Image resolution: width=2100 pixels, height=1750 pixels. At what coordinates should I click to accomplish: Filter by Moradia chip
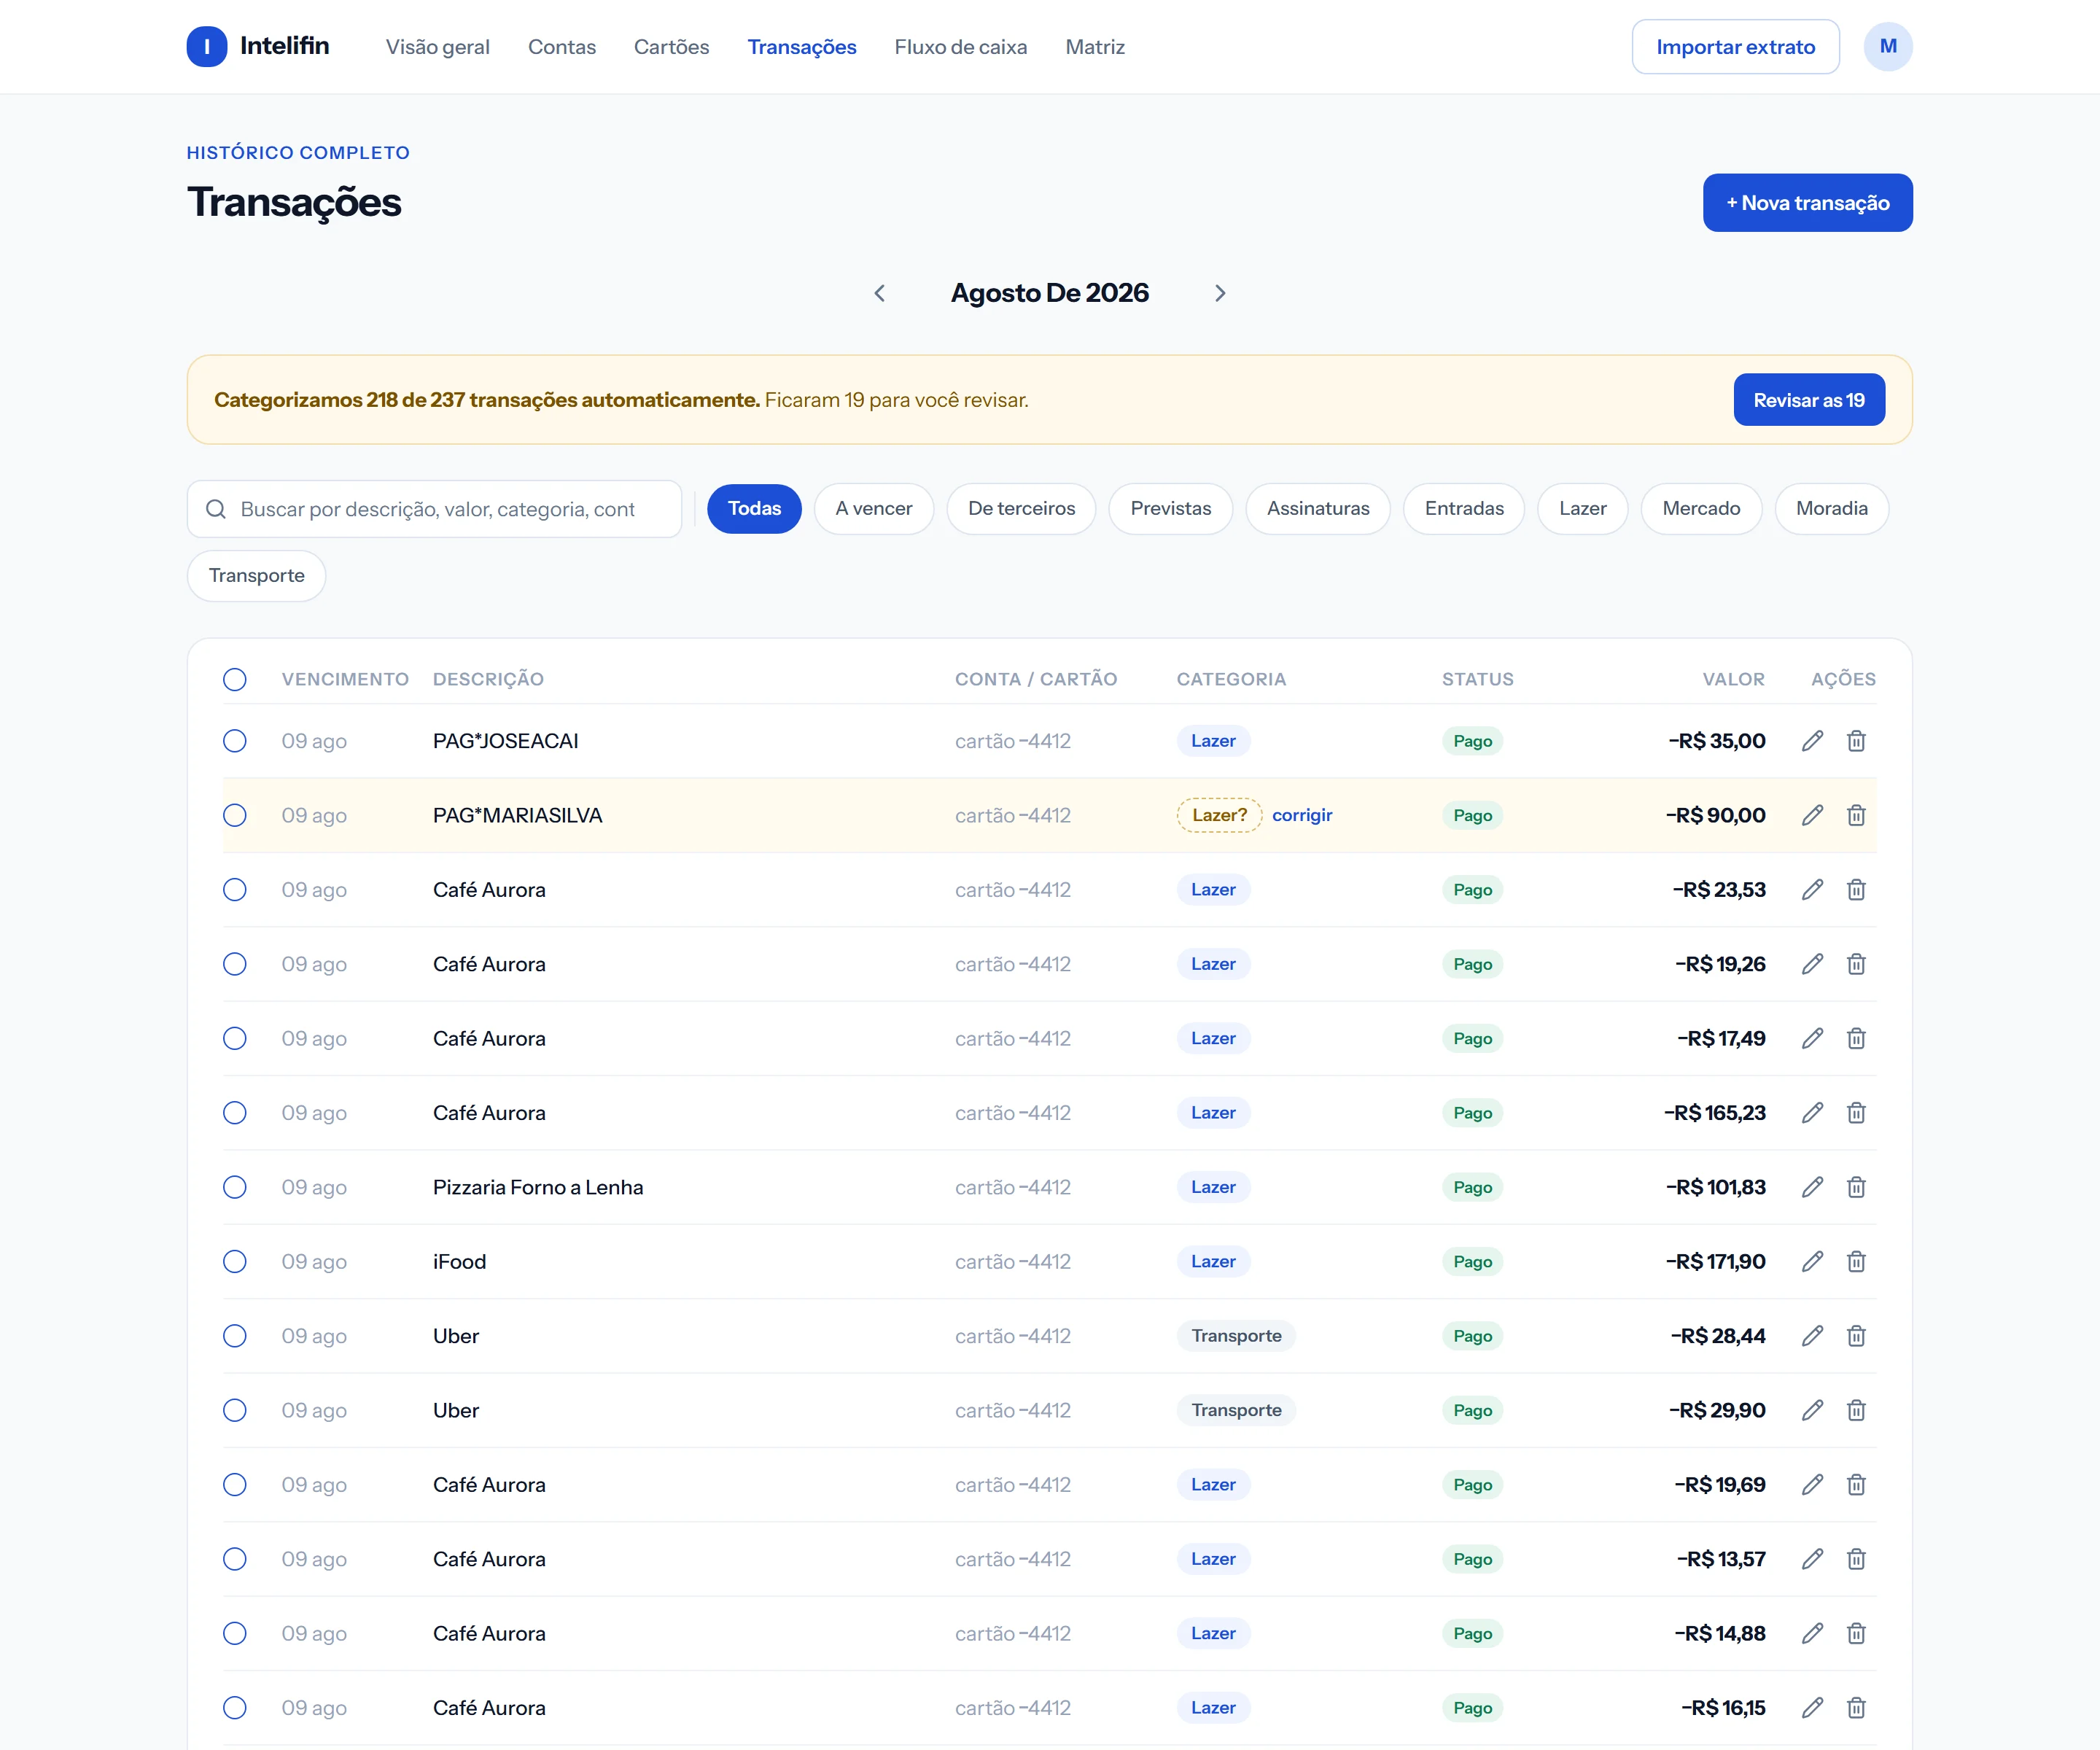(1832, 509)
